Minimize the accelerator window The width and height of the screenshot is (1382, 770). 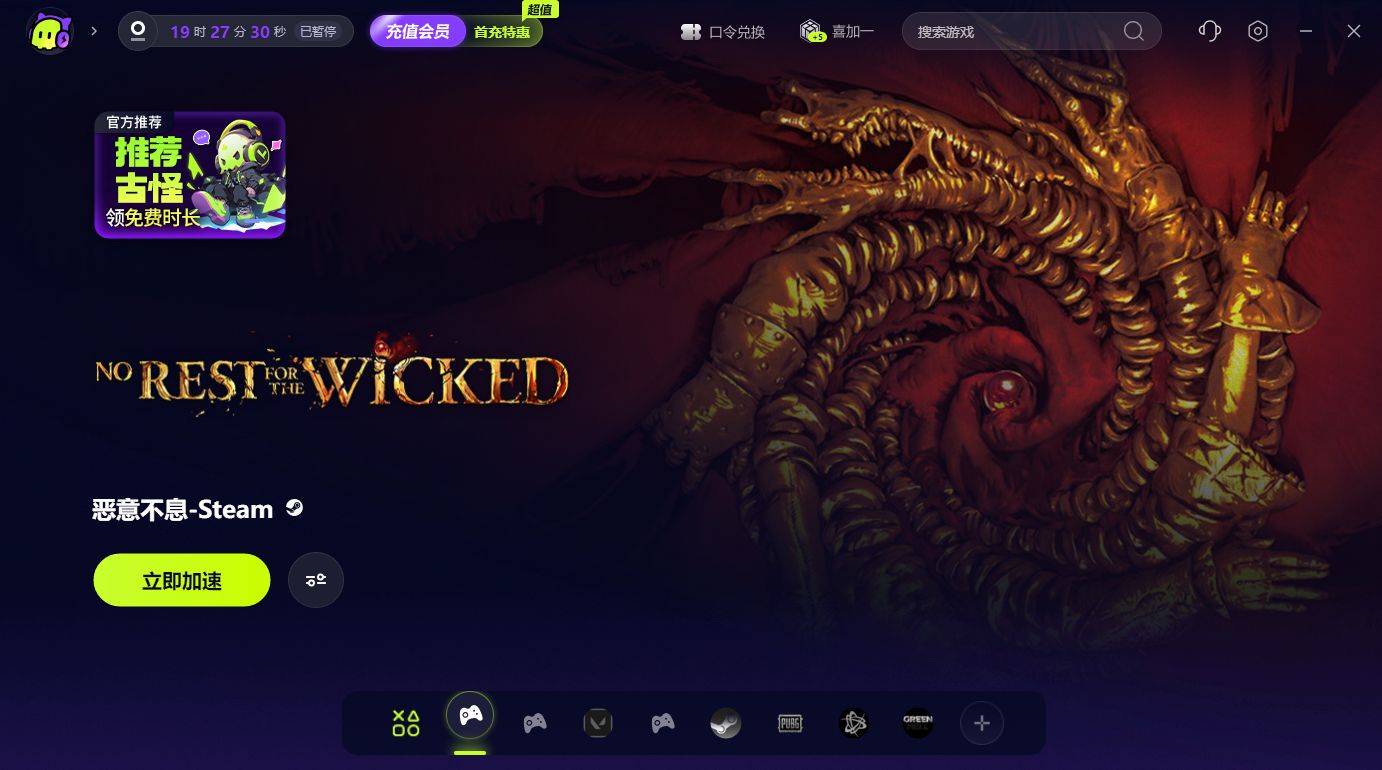[1306, 31]
